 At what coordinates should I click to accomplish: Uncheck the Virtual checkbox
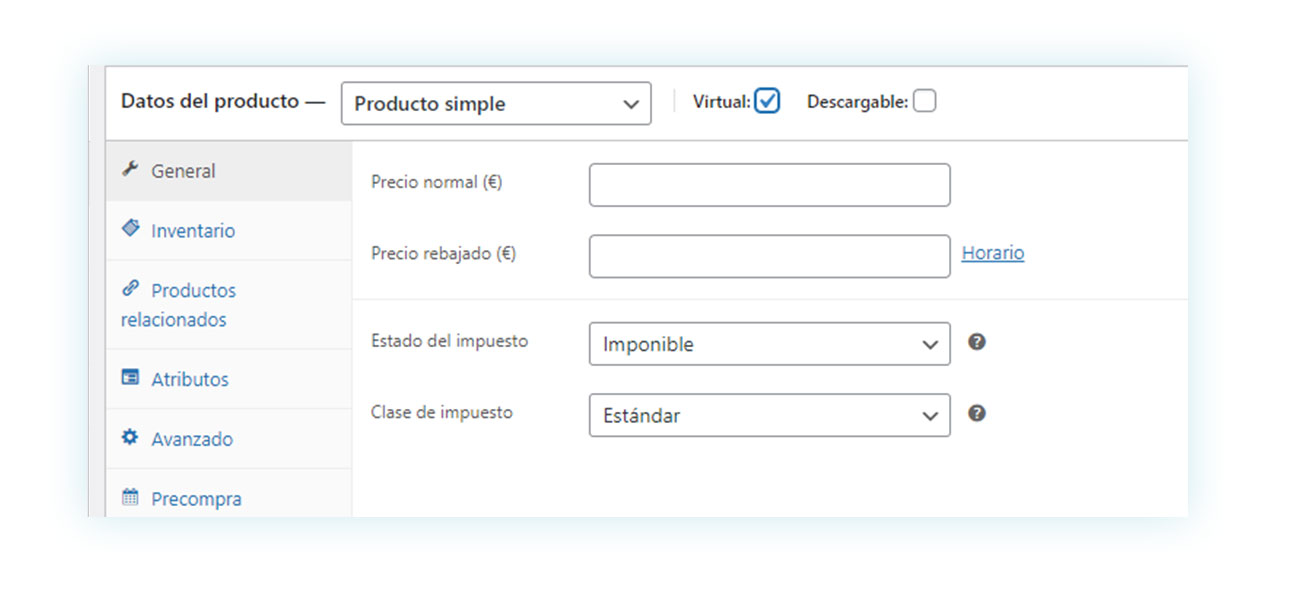767,101
